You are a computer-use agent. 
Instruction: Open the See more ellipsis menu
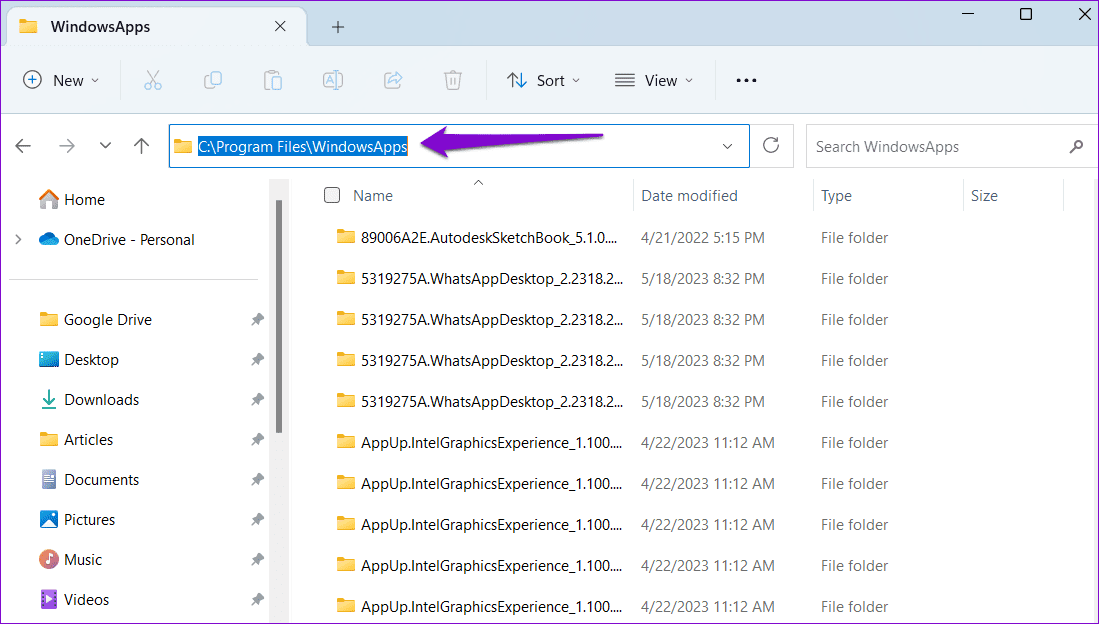pos(746,81)
